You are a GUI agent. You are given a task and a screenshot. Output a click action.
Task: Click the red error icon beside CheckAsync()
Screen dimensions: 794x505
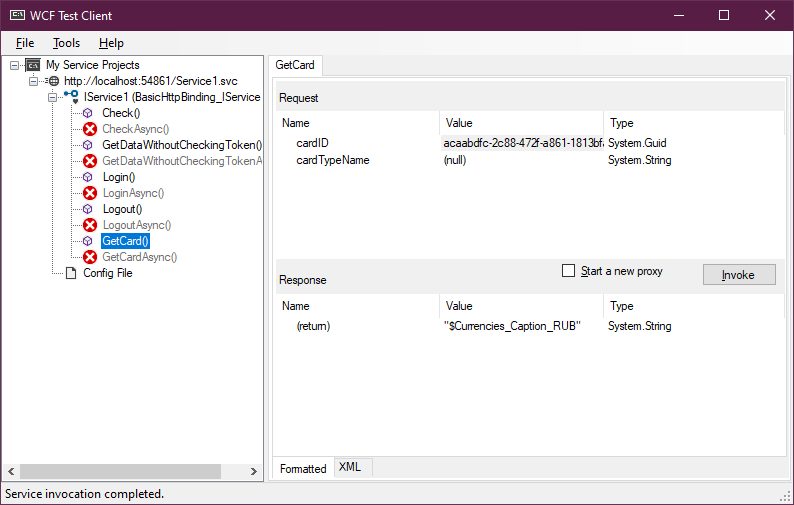click(90, 129)
